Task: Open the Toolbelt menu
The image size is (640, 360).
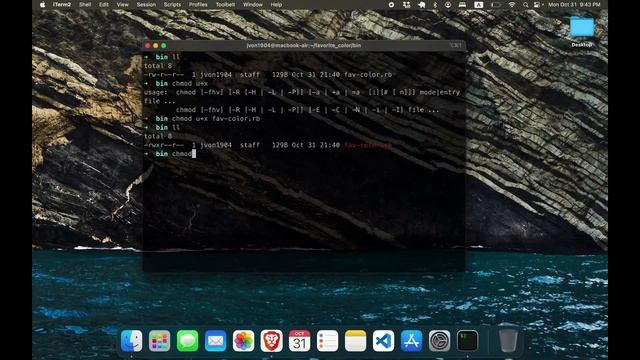Action: tap(225, 4)
